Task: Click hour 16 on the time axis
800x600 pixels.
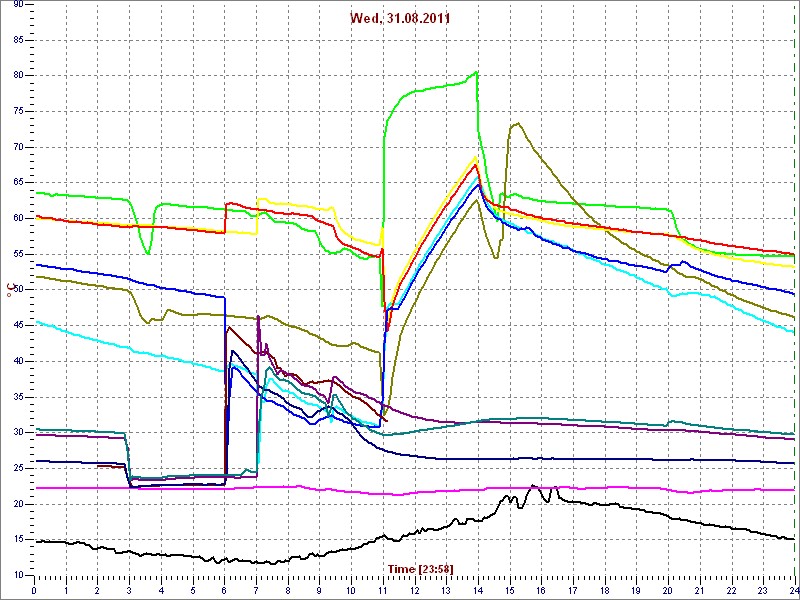Action: [541, 591]
